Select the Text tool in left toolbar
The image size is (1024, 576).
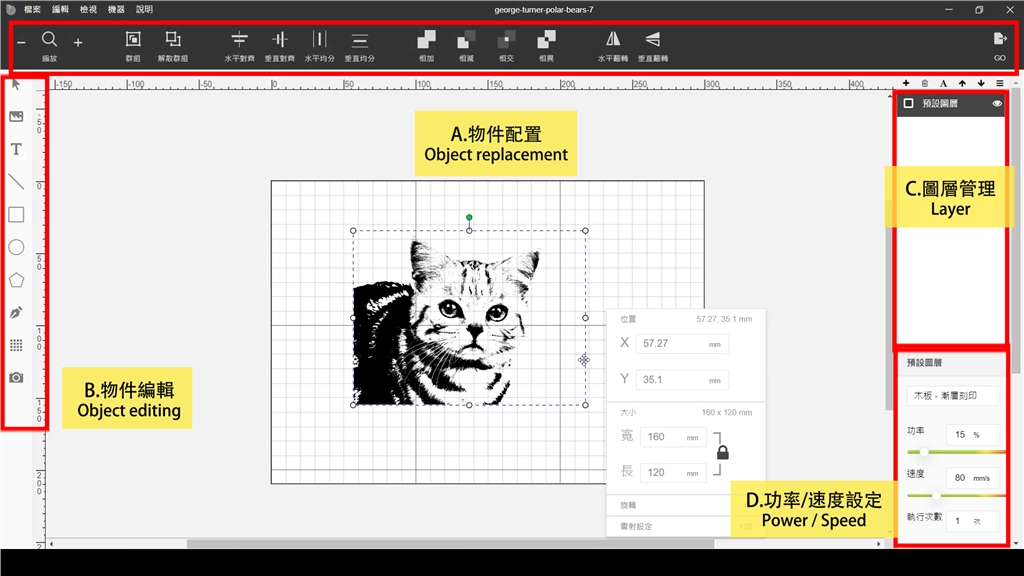coord(16,150)
